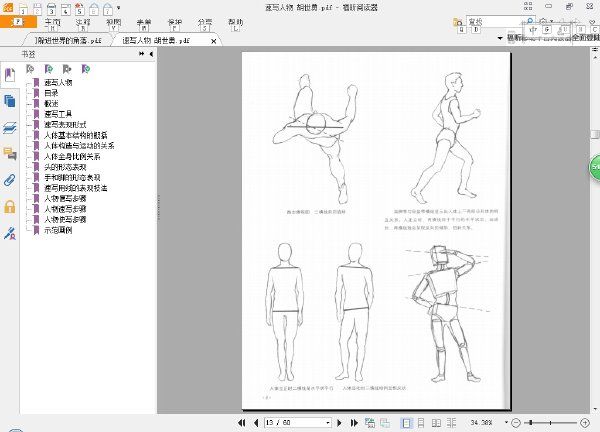600x432 pixels.
Task: Collapse the bookmarks panel with left arrow
Action: (151, 54)
